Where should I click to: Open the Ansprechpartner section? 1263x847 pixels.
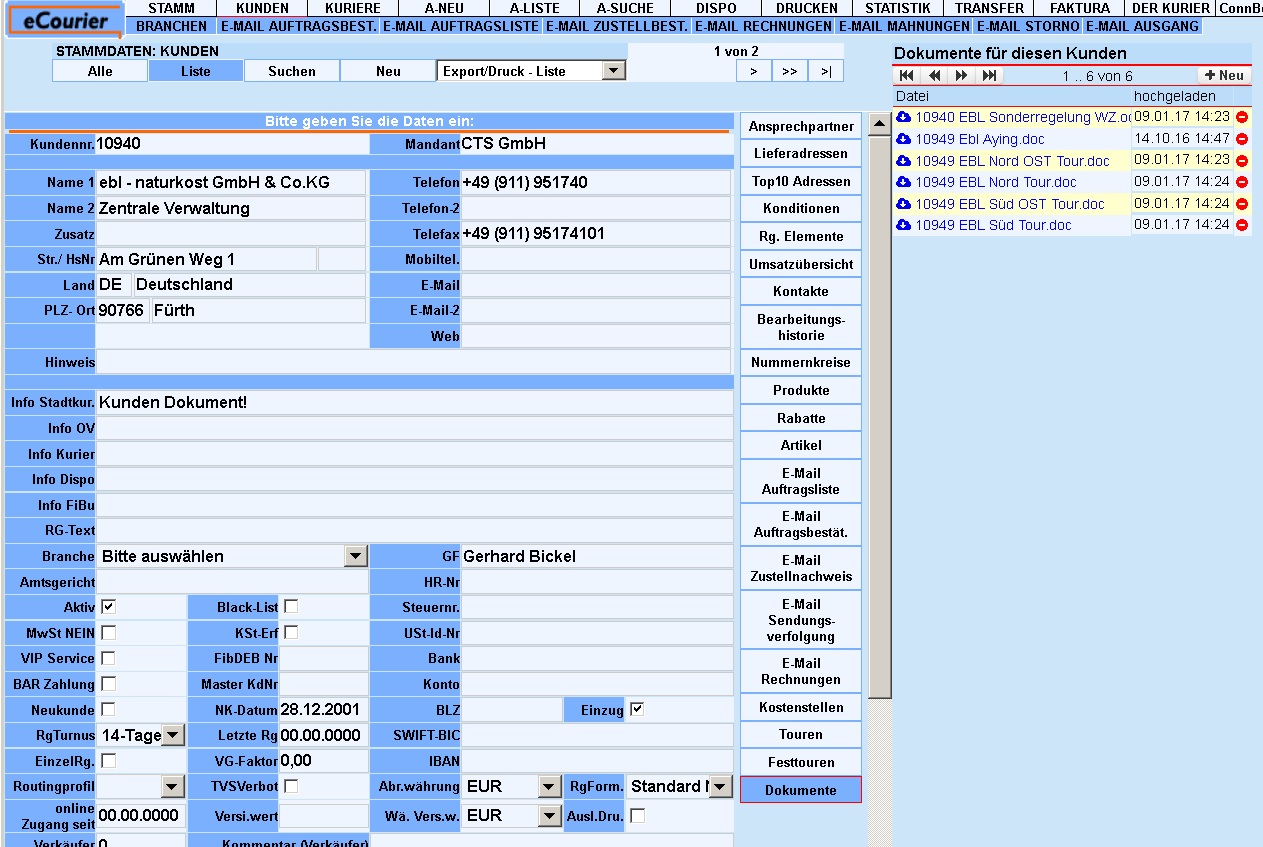point(801,126)
